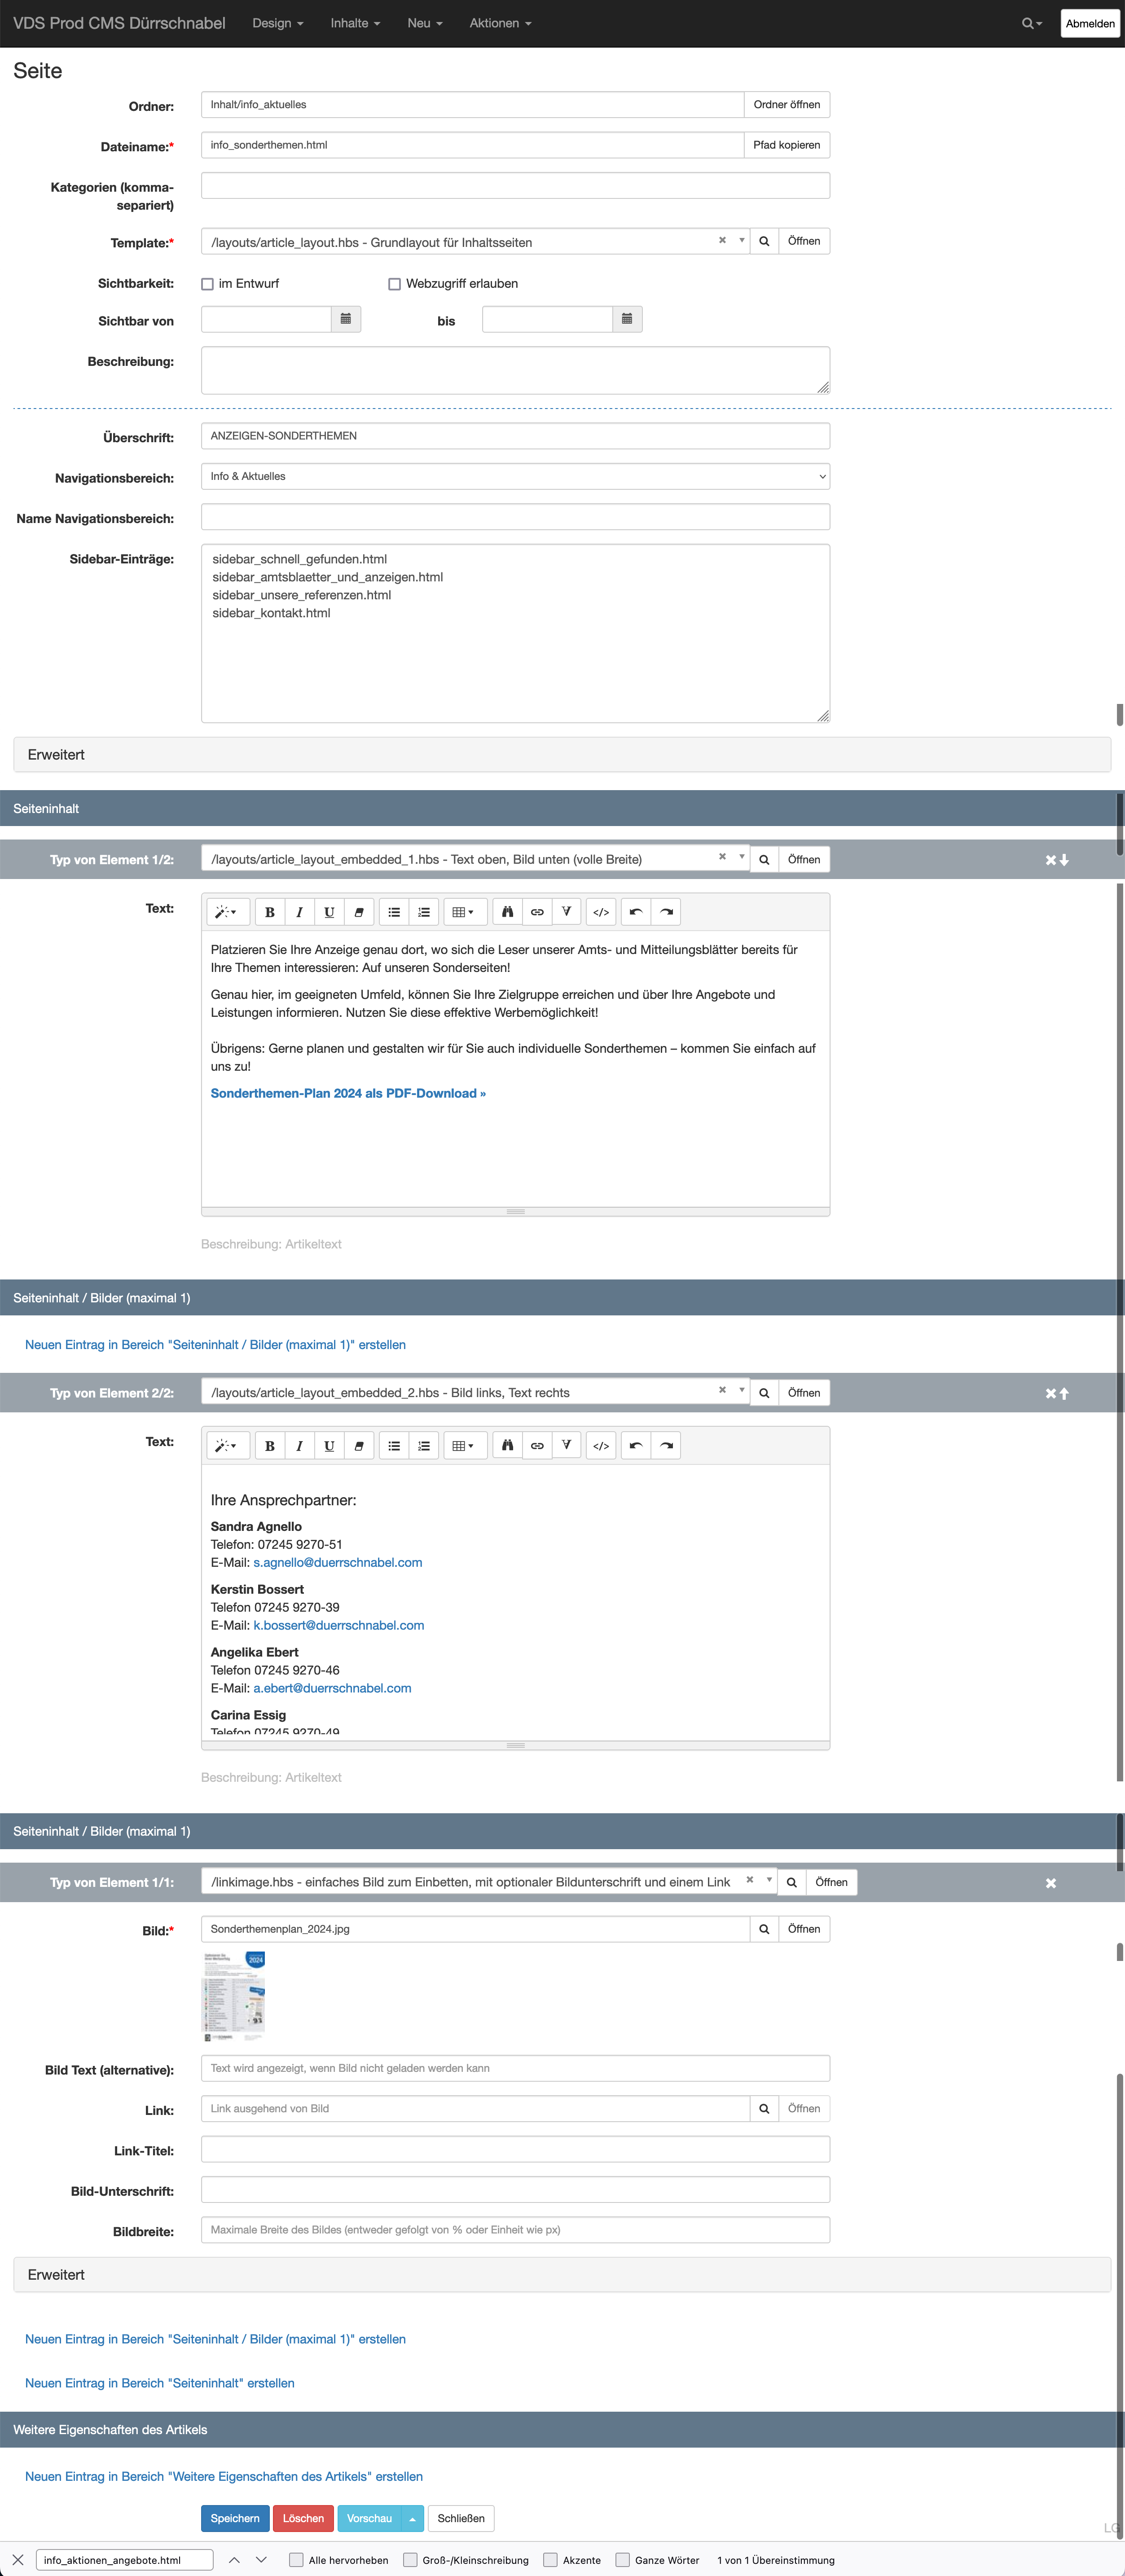Enable the im Entwurf checkbox
The height and width of the screenshot is (2576, 1125).
click(208, 284)
